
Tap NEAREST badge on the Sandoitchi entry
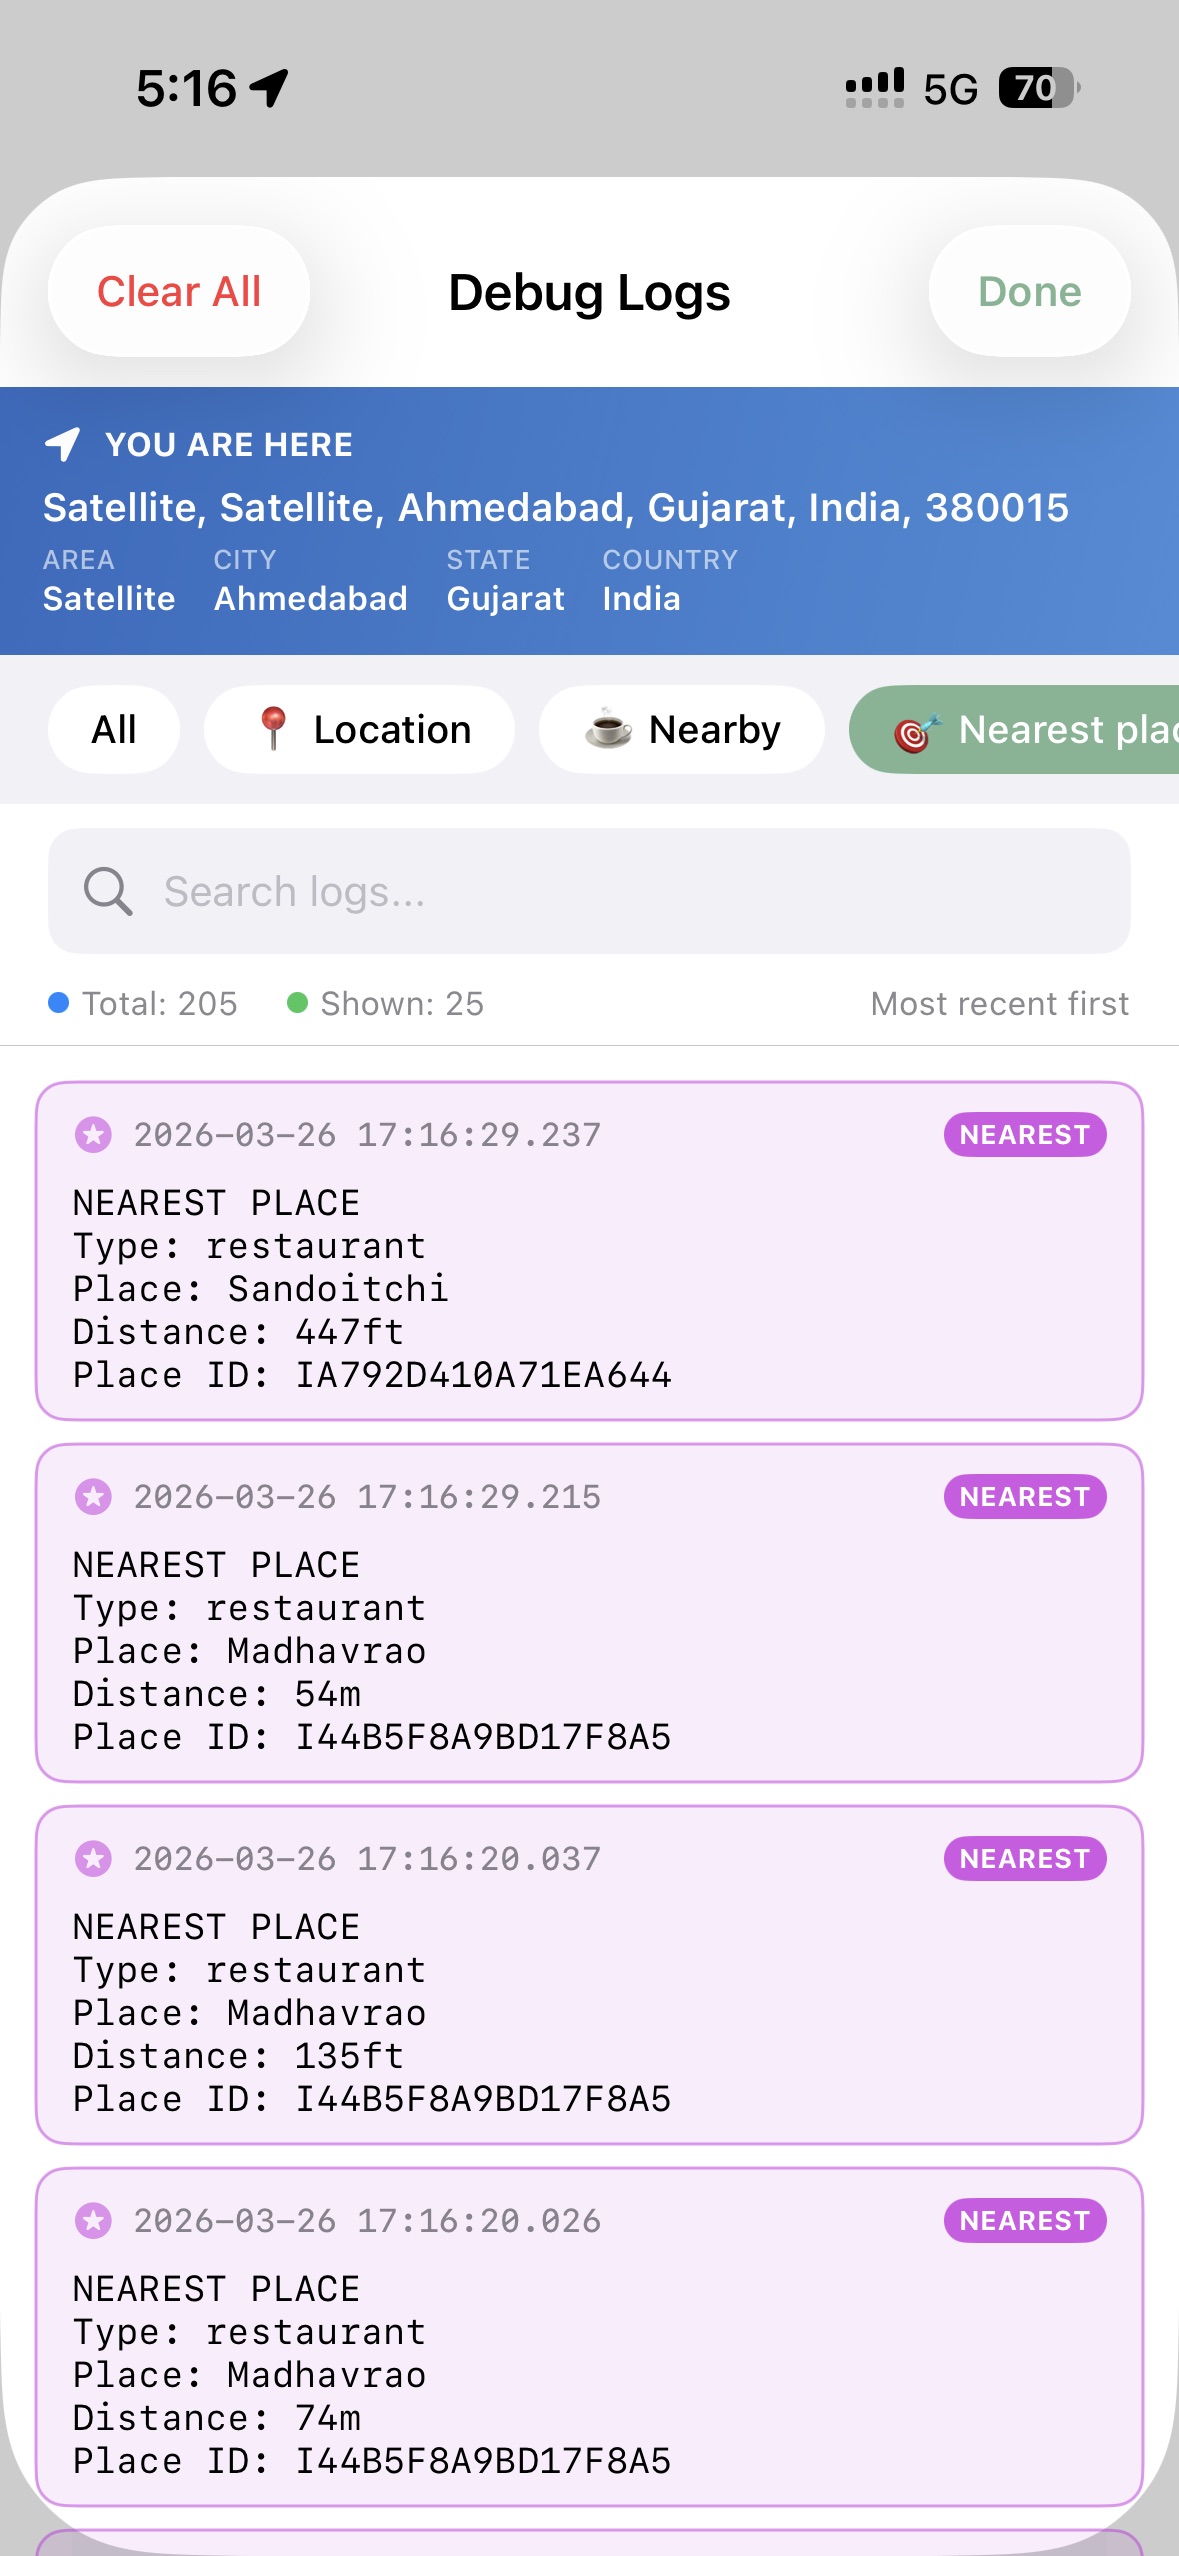pyautogui.click(x=1024, y=1135)
